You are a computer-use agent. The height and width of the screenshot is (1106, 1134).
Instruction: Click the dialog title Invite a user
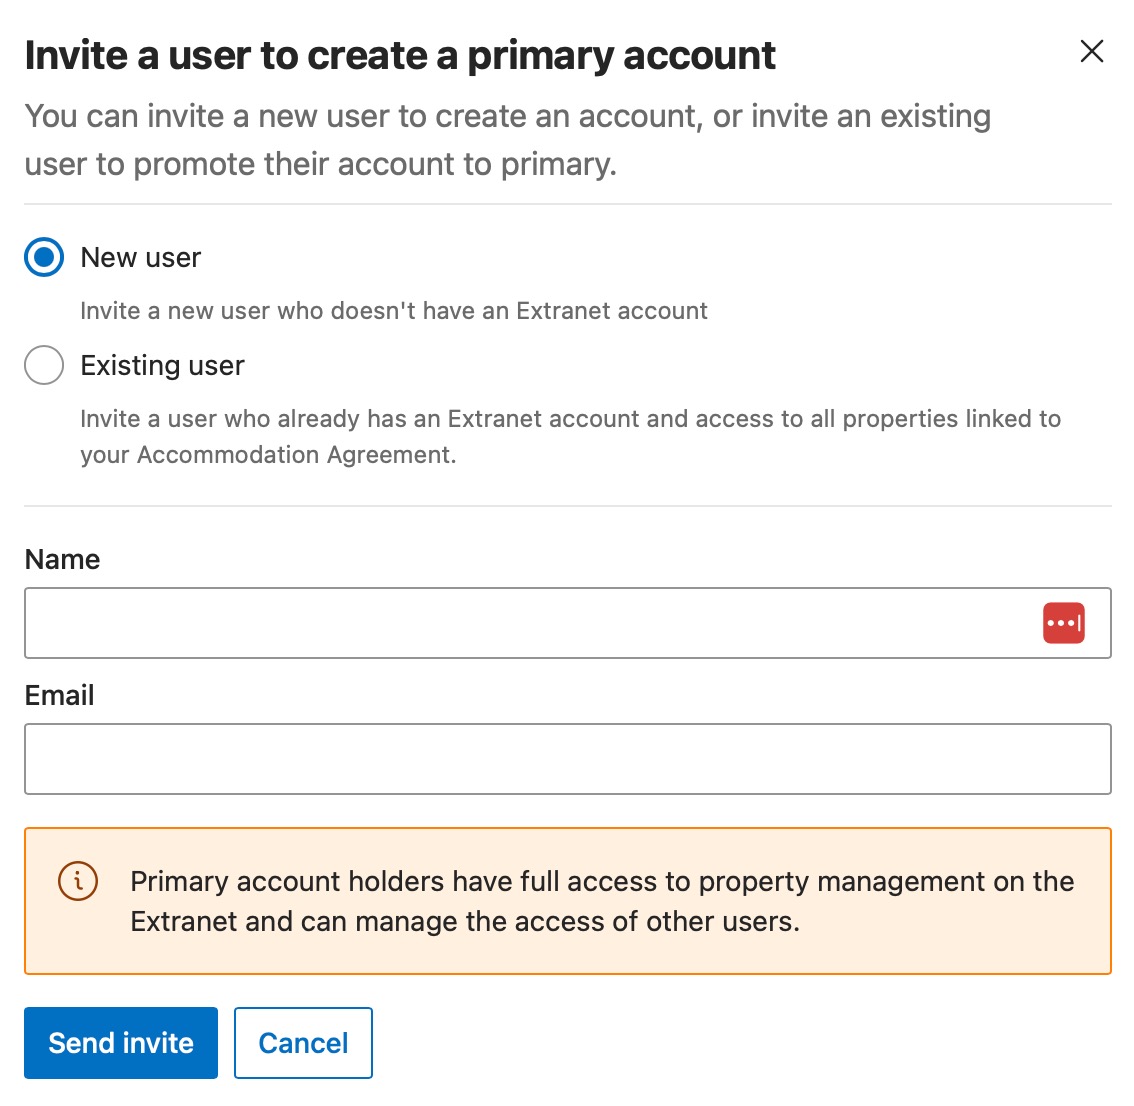click(x=400, y=55)
